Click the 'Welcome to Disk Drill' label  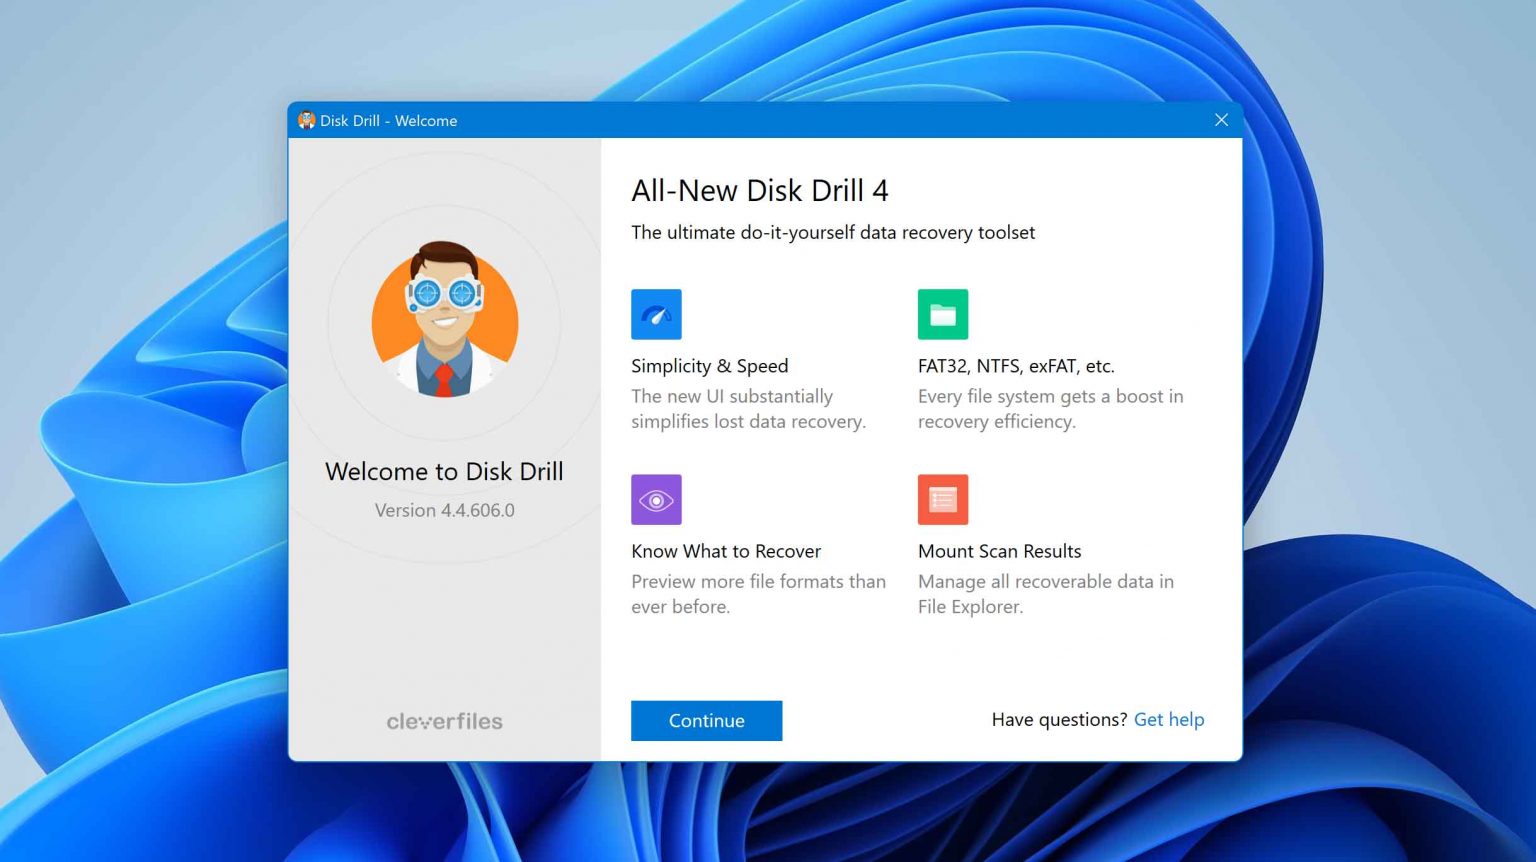pos(445,471)
